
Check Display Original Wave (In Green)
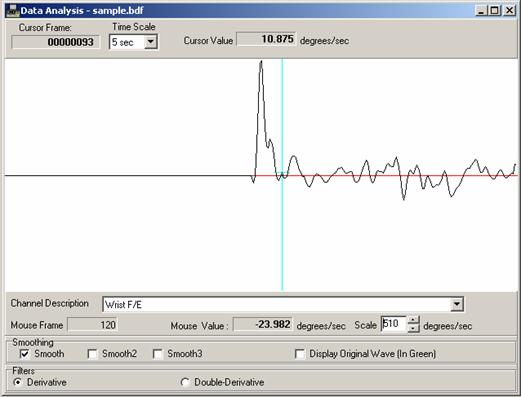(300, 354)
